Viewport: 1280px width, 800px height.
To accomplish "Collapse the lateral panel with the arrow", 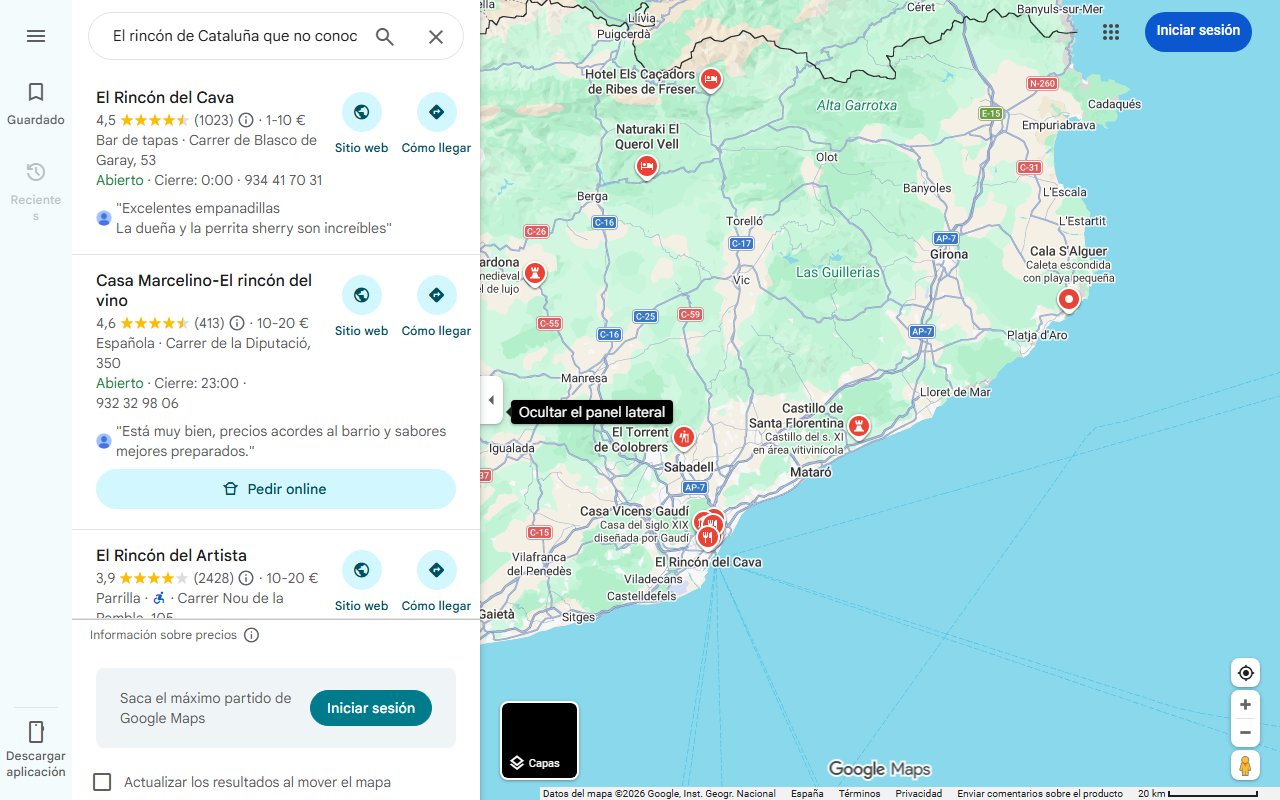I will [491, 399].
